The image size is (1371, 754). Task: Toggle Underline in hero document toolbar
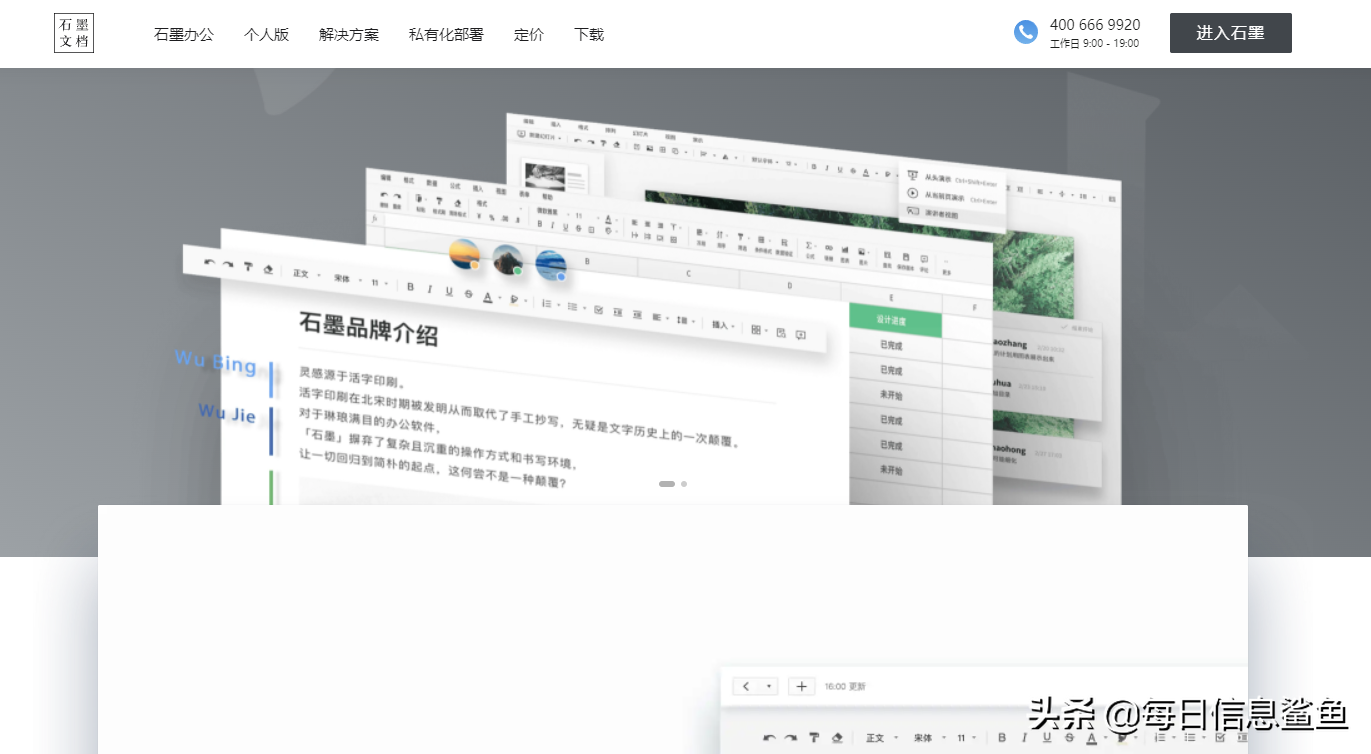(x=449, y=292)
